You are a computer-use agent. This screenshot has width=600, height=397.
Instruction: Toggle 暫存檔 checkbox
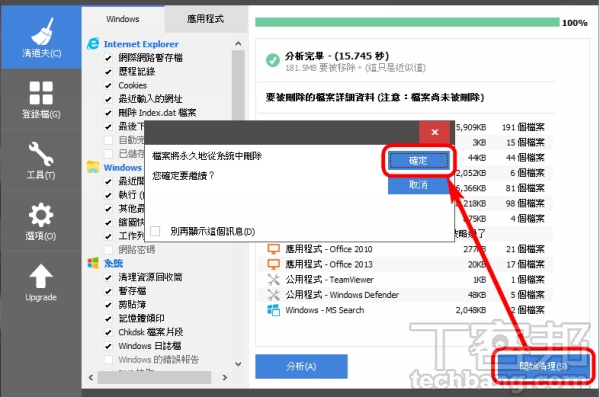pos(108,291)
